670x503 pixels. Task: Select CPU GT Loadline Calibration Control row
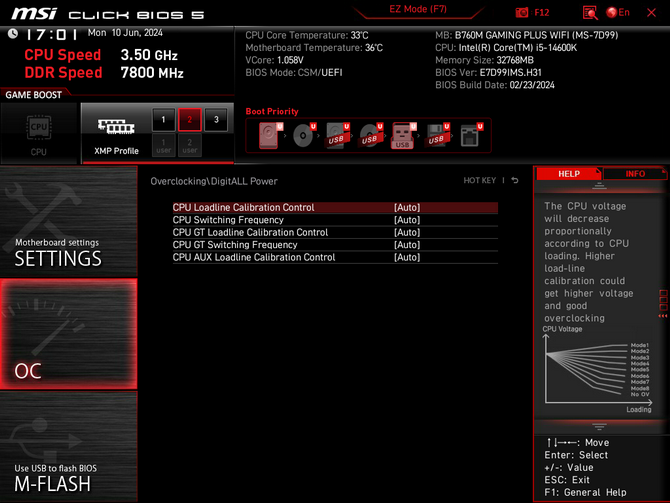[335, 232]
